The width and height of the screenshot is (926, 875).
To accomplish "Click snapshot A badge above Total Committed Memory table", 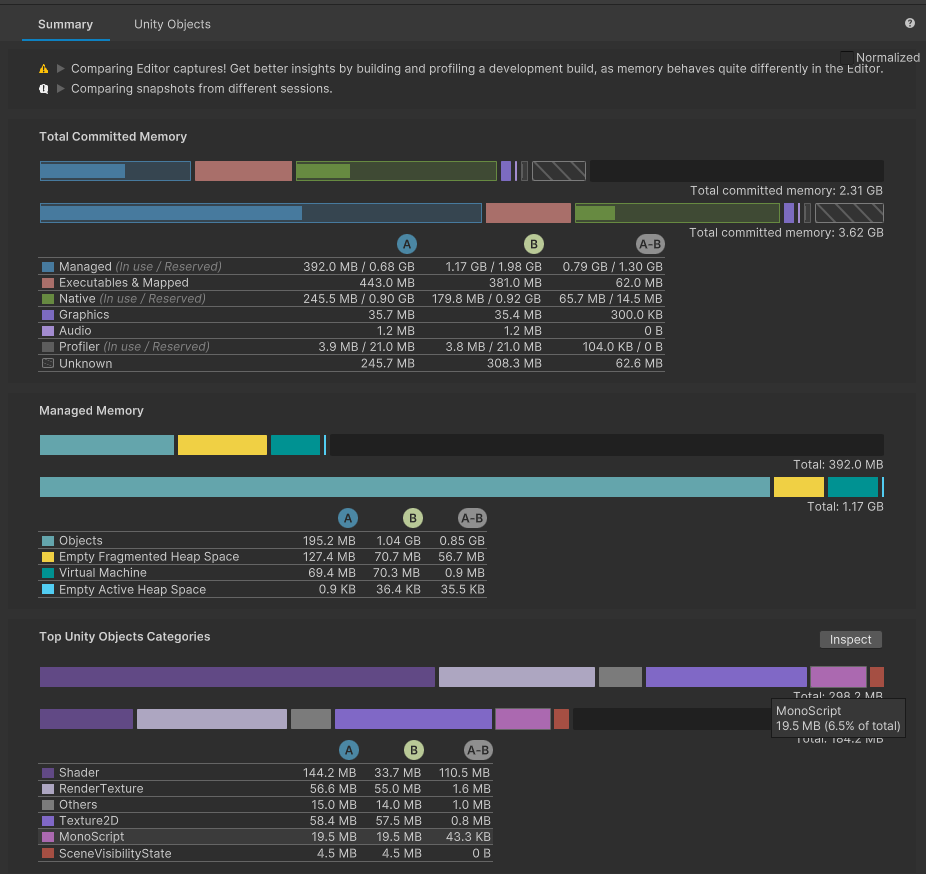I will coord(407,243).
